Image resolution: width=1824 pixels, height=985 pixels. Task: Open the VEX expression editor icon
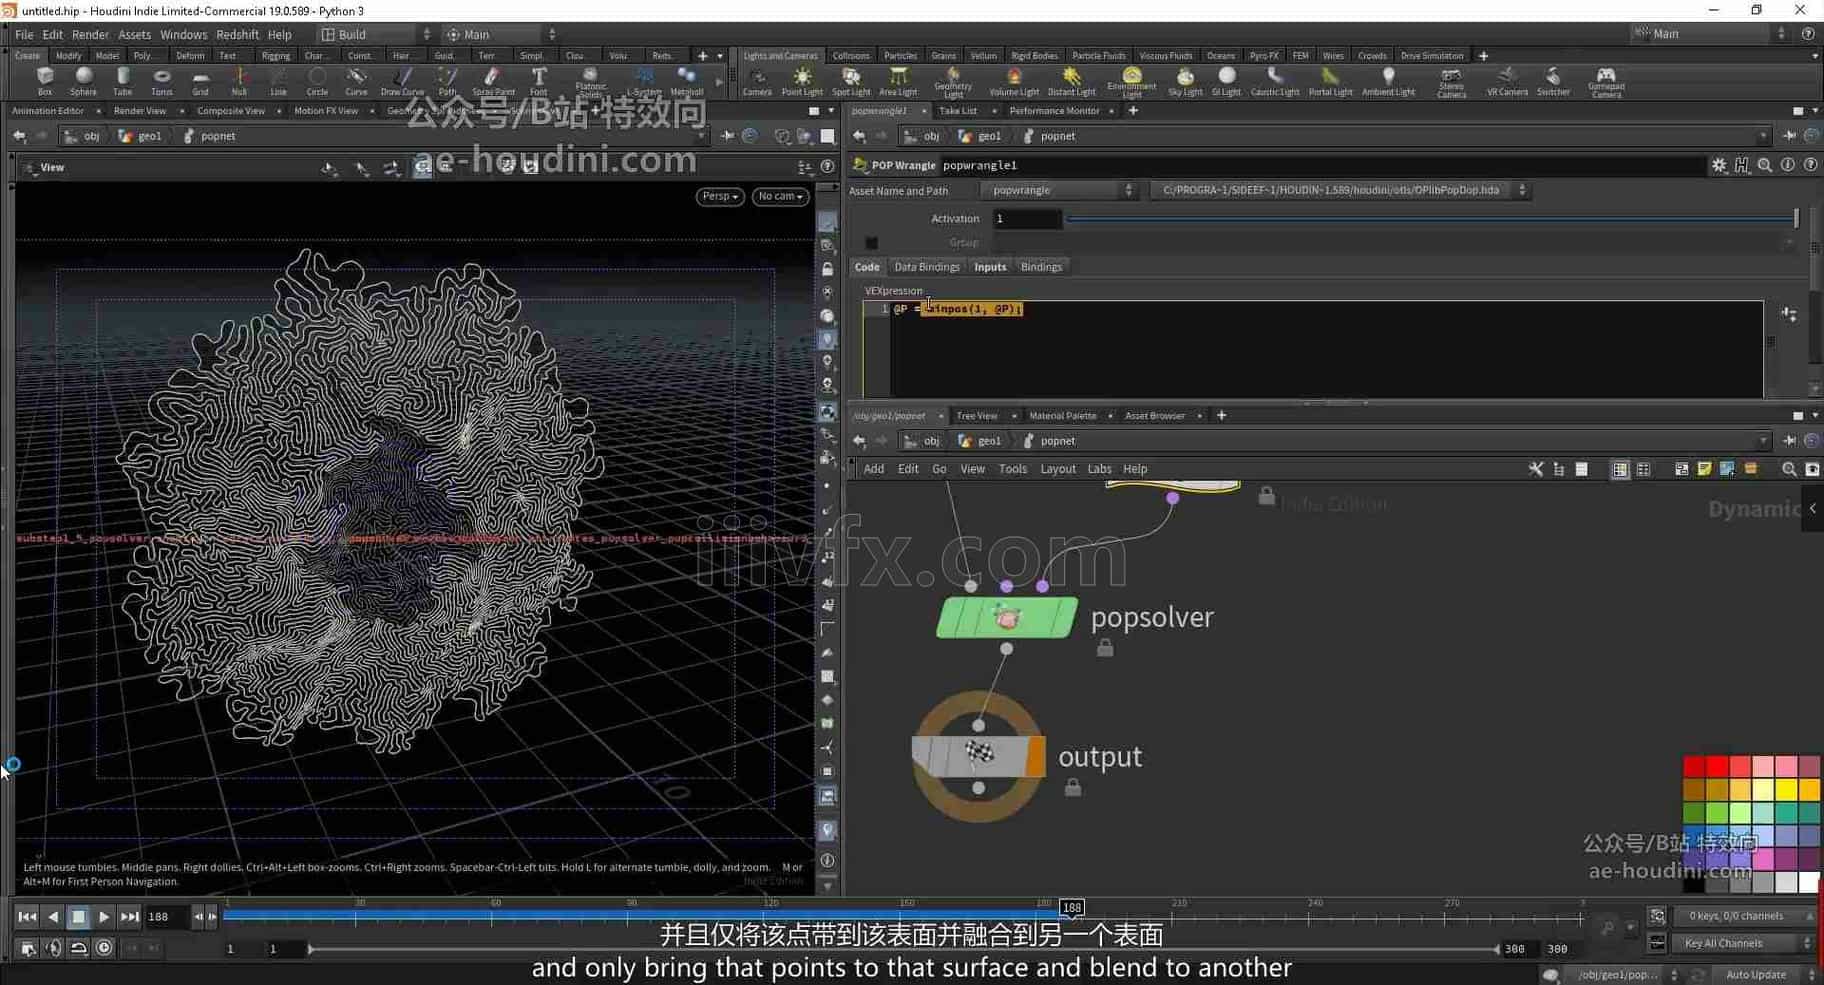(1789, 314)
